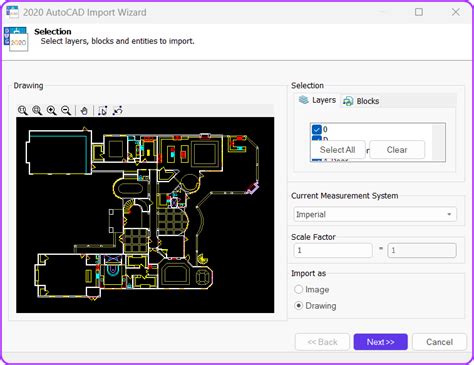The image size is (474, 365).
Task: Click the AutoCAD Import Wizard title icon
Action: pos(12,12)
